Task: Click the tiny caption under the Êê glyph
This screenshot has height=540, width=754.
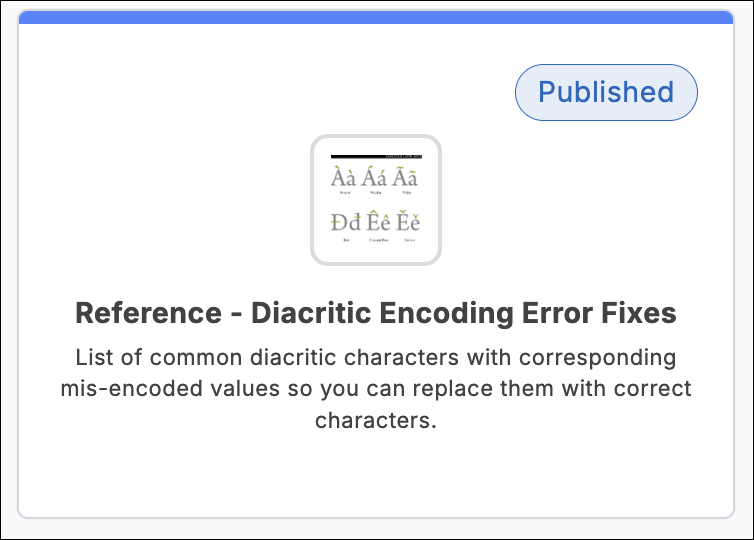Action: coord(377,240)
